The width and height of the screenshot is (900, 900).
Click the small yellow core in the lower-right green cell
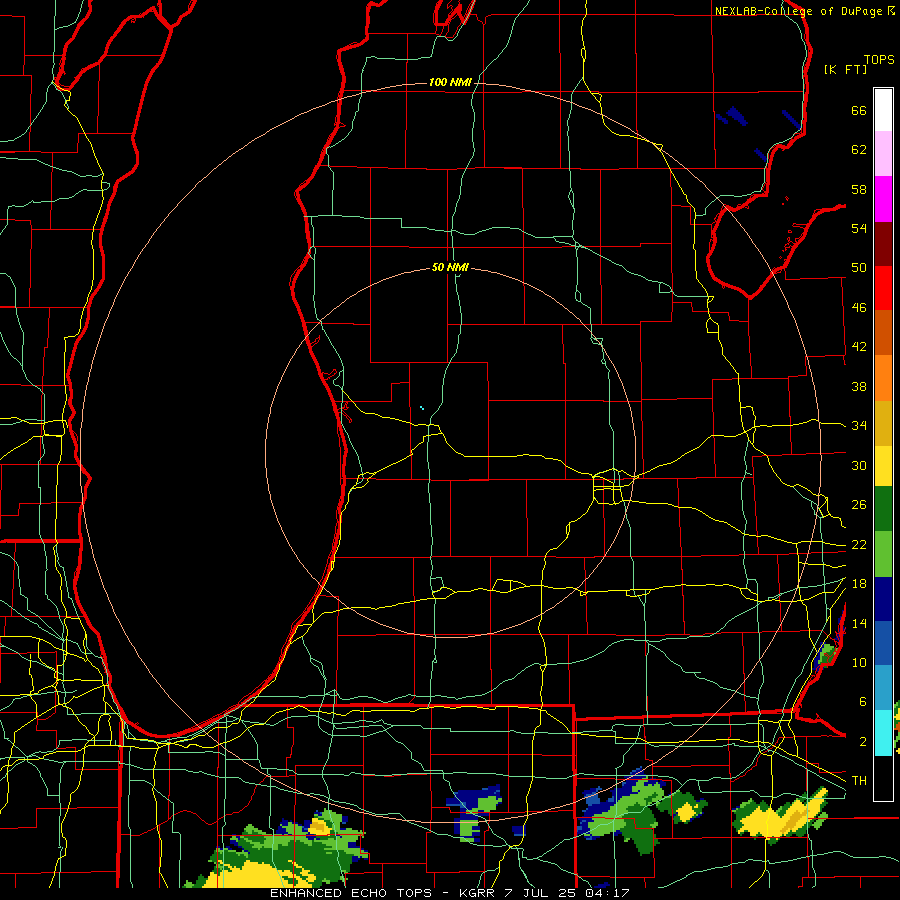(x=686, y=812)
